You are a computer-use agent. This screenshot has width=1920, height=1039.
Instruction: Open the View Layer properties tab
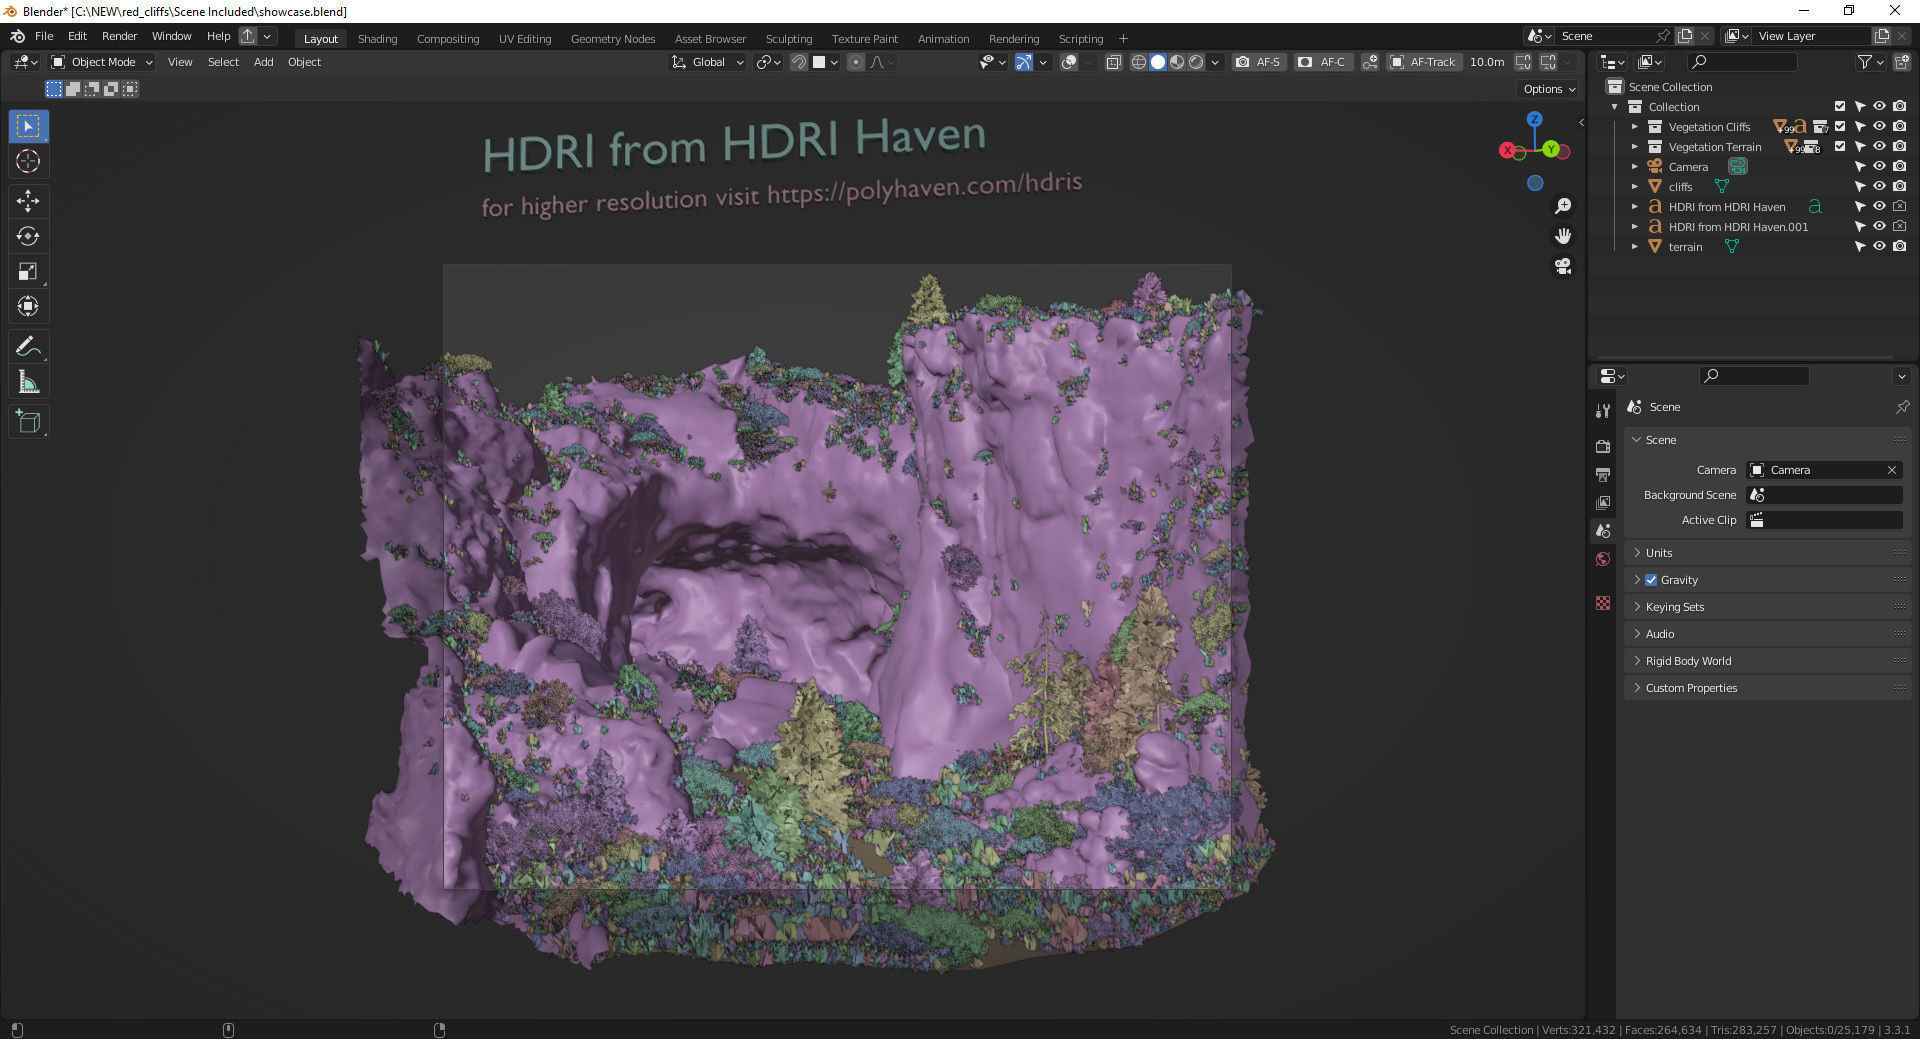tap(1603, 502)
